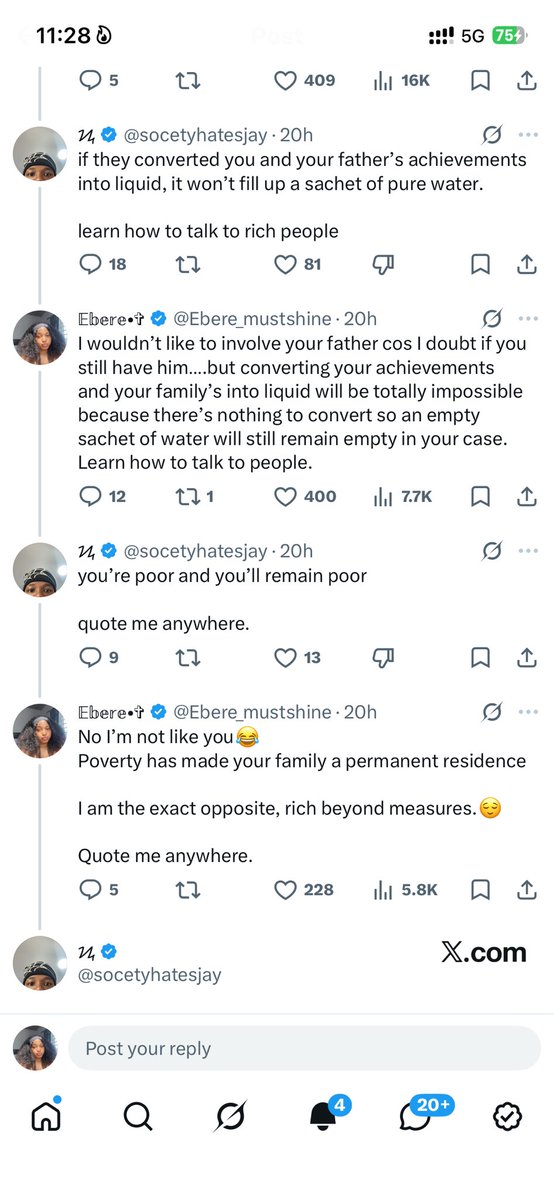
Task: Open more options on first @socetyhatesjay reply
Action: 527,134
